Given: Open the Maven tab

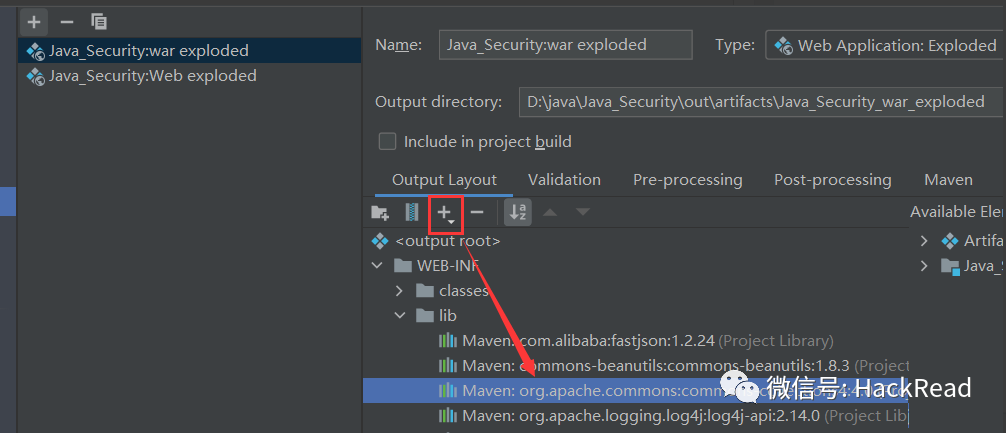Looking at the screenshot, I should click(948, 180).
